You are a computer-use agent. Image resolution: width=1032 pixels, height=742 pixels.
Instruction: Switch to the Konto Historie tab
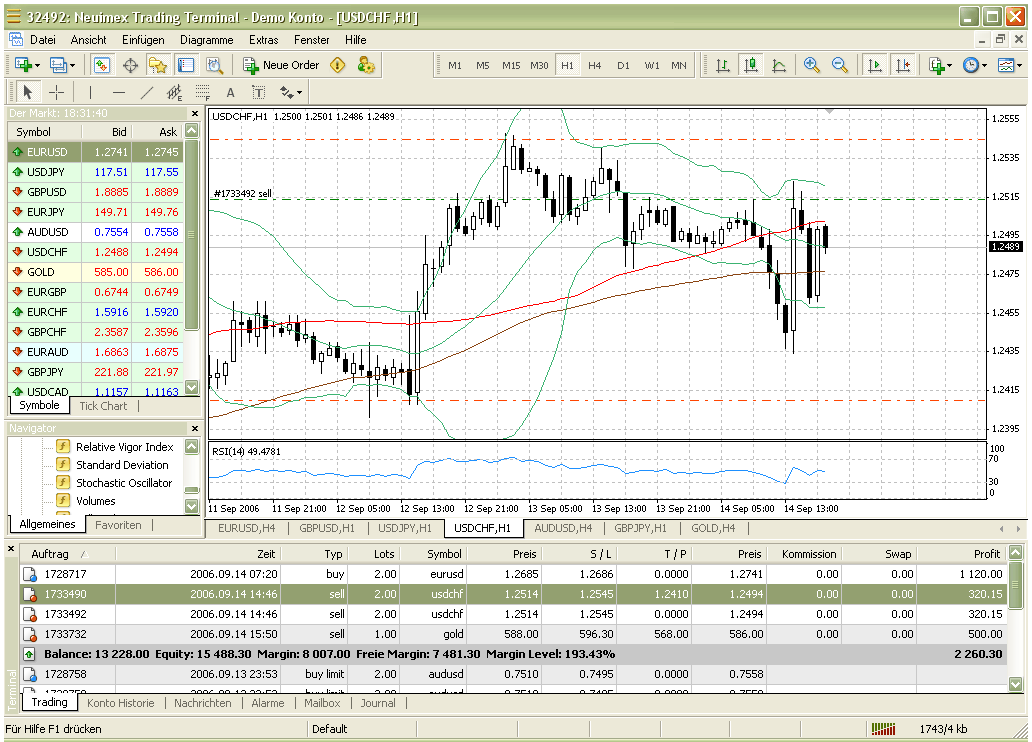[x=120, y=703]
